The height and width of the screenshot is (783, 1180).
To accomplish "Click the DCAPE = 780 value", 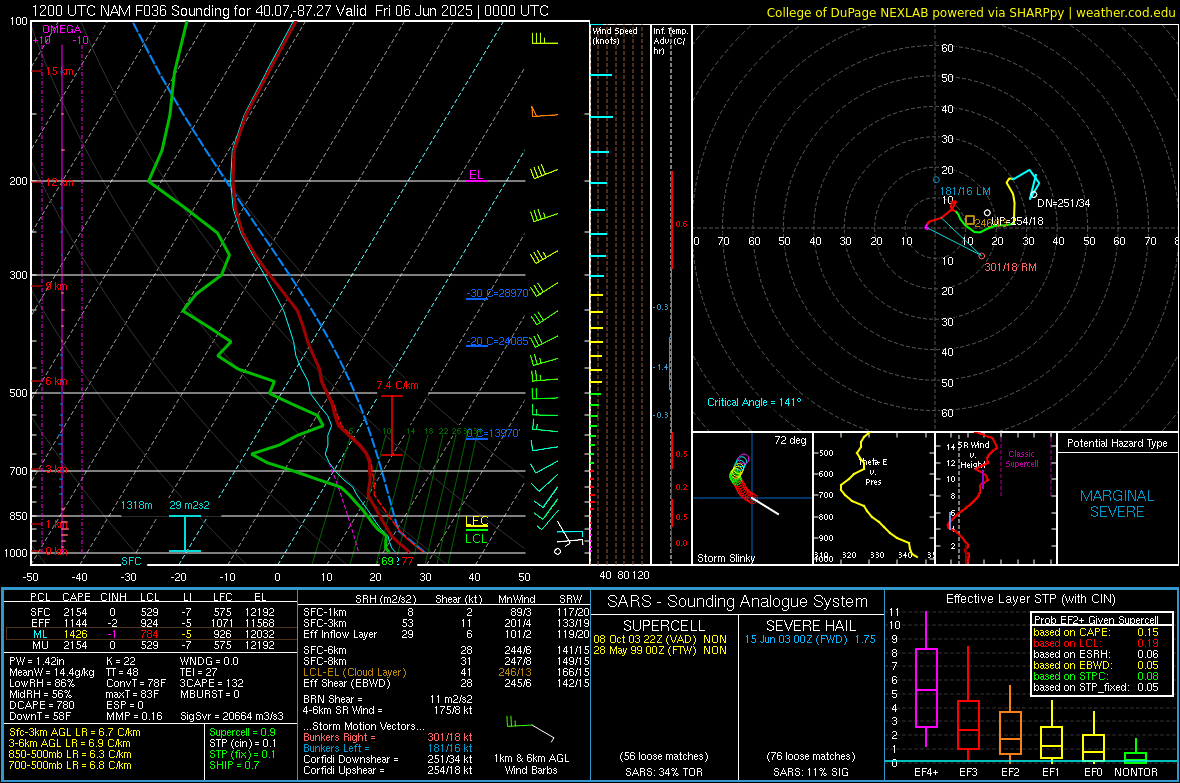I will tap(41, 705).
